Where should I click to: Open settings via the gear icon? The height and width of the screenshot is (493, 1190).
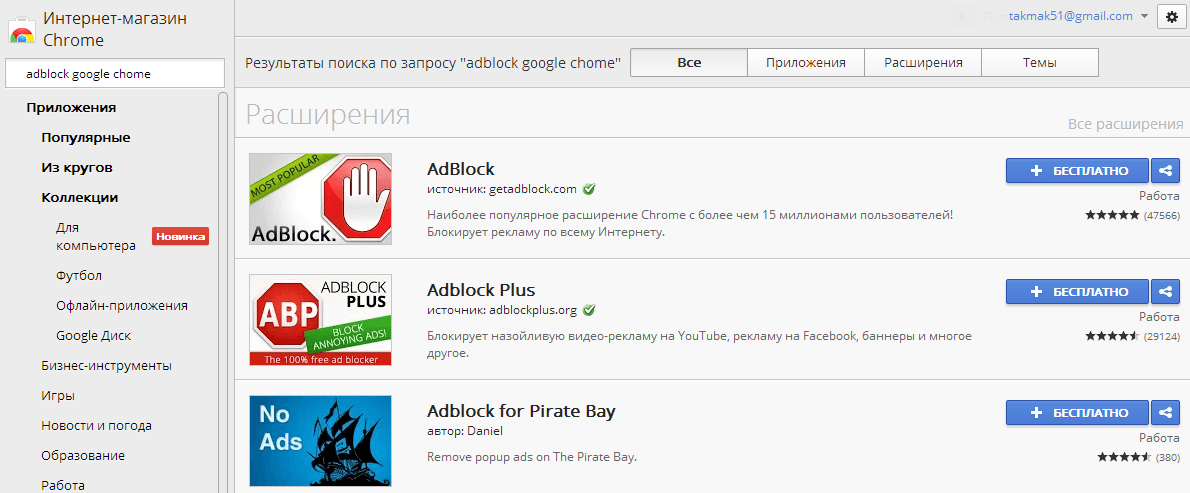[1171, 17]
